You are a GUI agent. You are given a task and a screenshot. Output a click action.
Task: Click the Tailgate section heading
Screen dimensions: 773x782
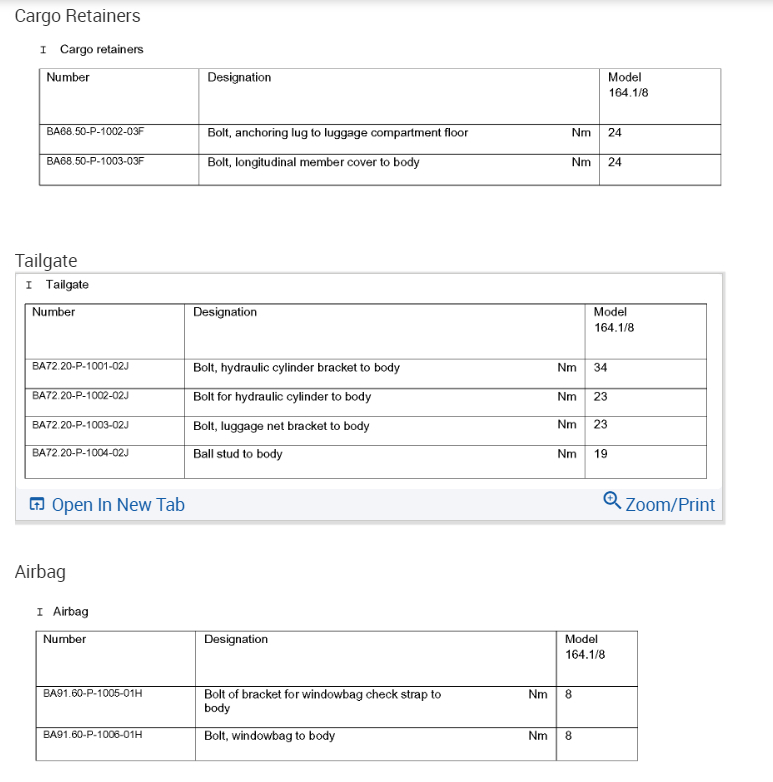pos(46,261)
